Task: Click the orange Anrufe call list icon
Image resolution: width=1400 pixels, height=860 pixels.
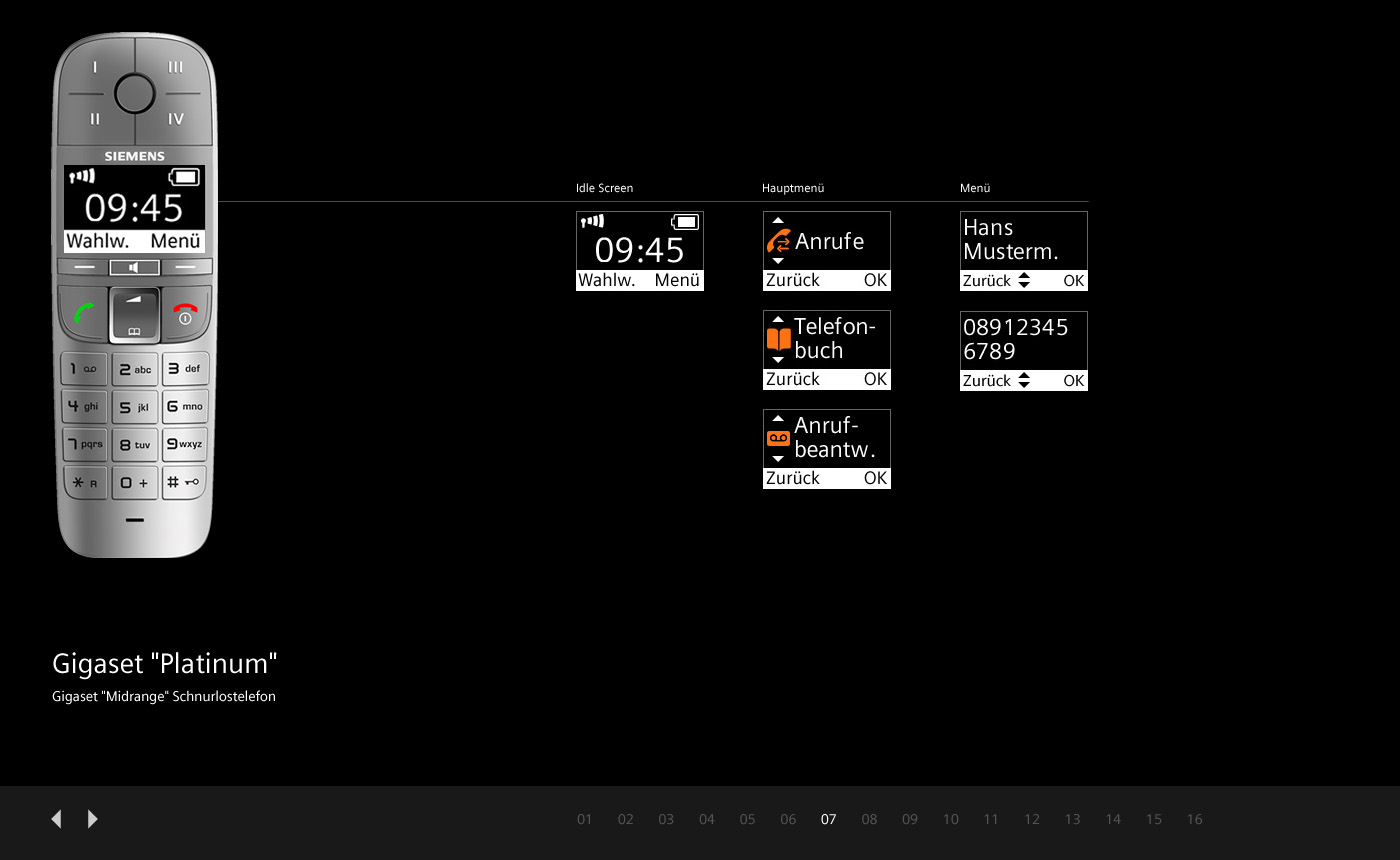Action: [x=778, y=241]
